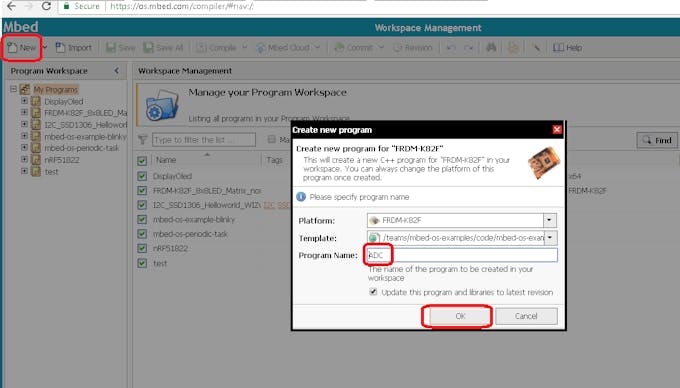The height and width of the screenshot is (388, 680).
Task: Toggle the mbed-os-periodic-task row checkbox
Action: tap(142, 234)
